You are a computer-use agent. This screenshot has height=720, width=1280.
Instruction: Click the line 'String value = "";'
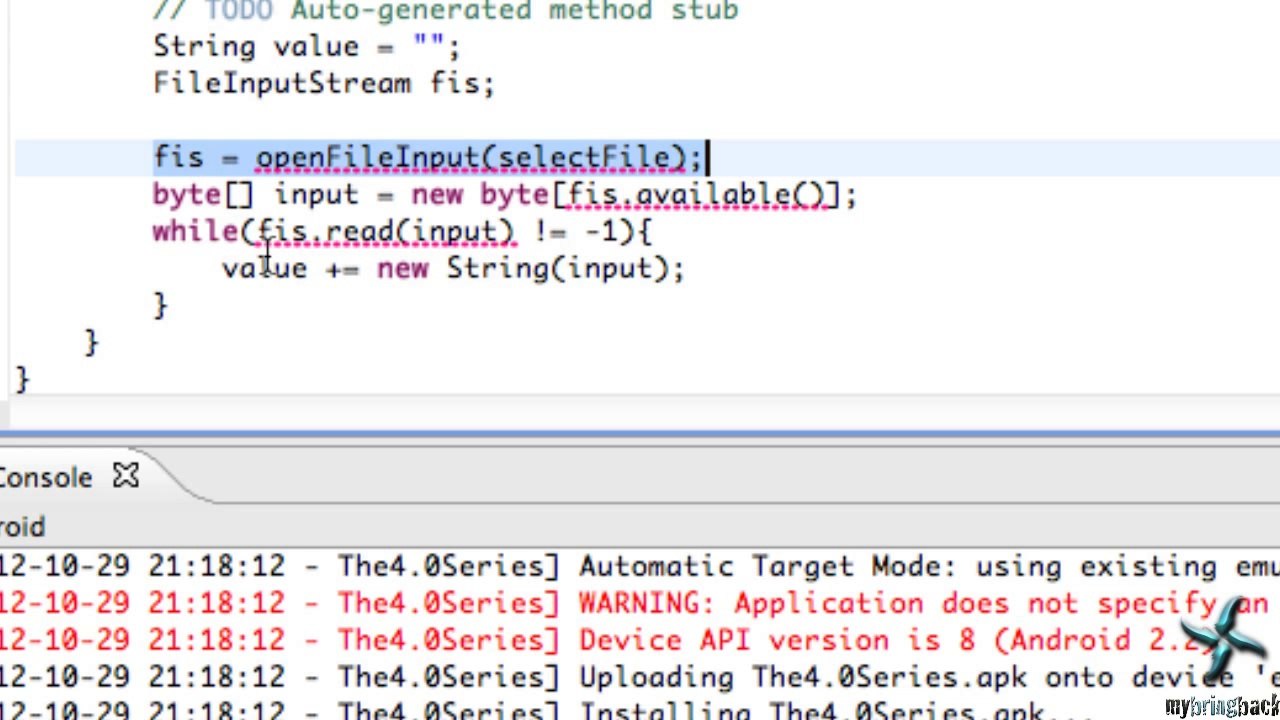[x=307, y=47]
